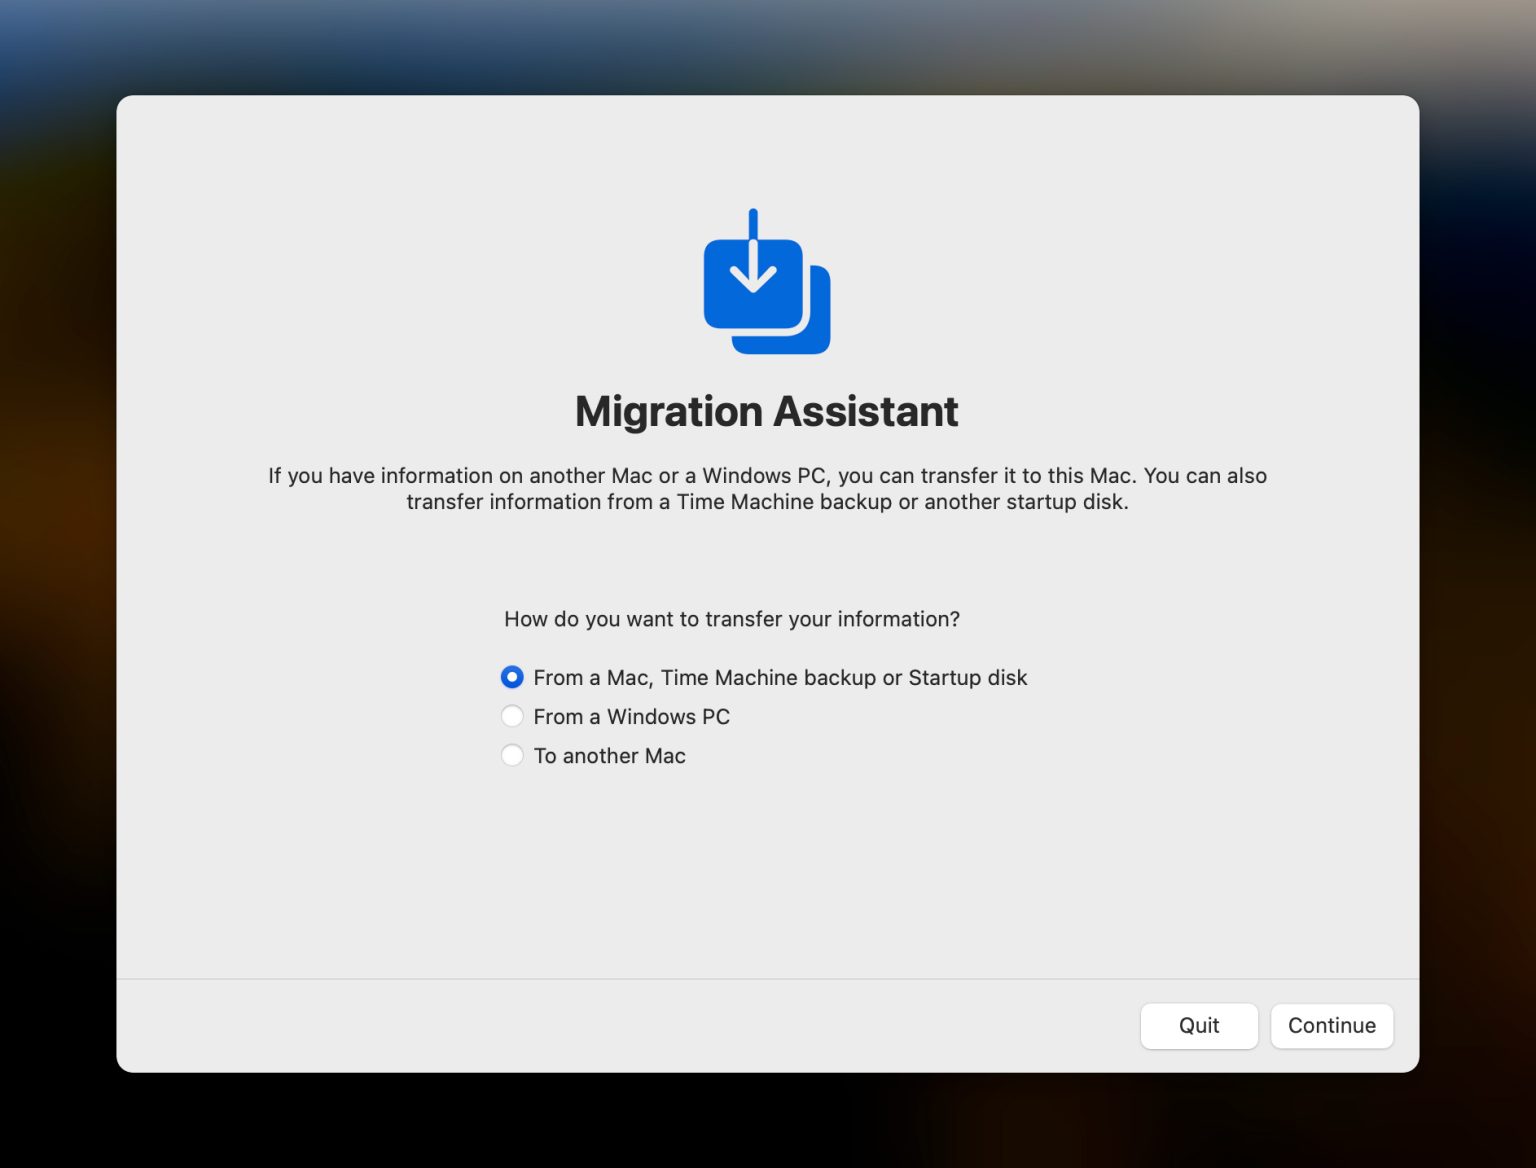The height and width of the screenshot is (1168, 1536).
Task: Click the Startup disk option label
Action: (966, 677)
